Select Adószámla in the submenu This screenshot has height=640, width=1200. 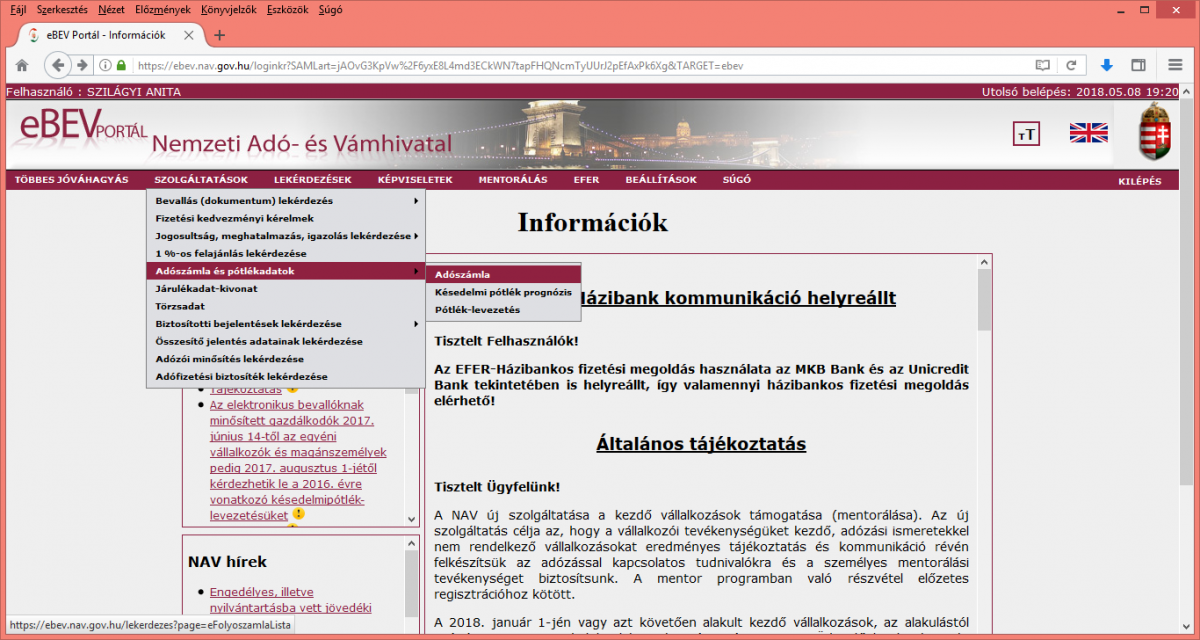[503, 274]
